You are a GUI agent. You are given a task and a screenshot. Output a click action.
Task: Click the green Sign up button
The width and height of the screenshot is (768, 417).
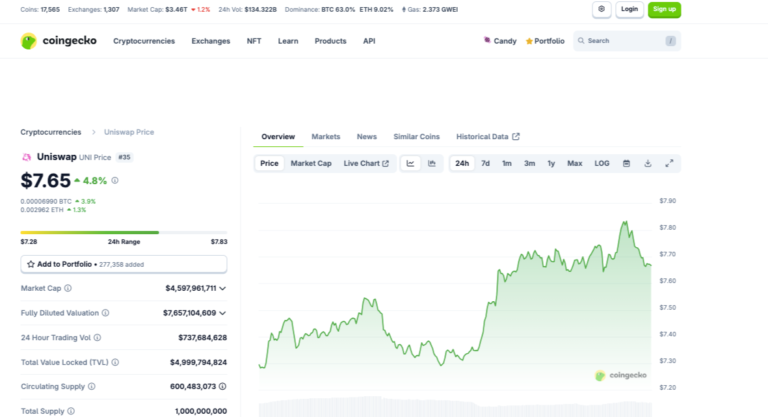pyautogui.click(x=664, y=9)
